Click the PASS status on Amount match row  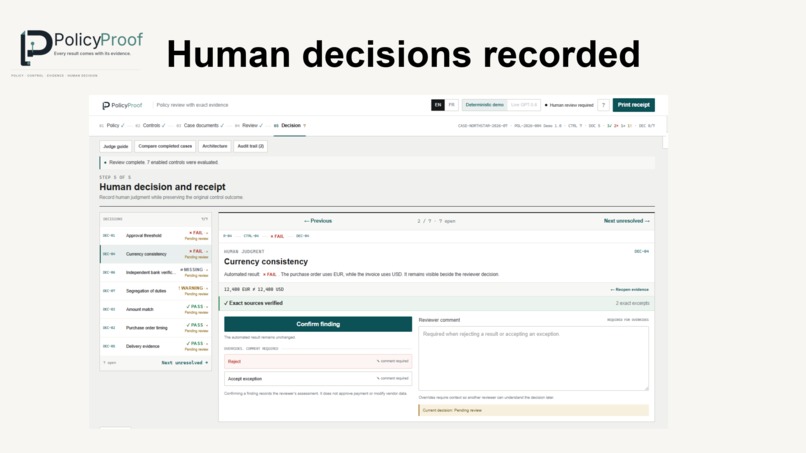195,307
